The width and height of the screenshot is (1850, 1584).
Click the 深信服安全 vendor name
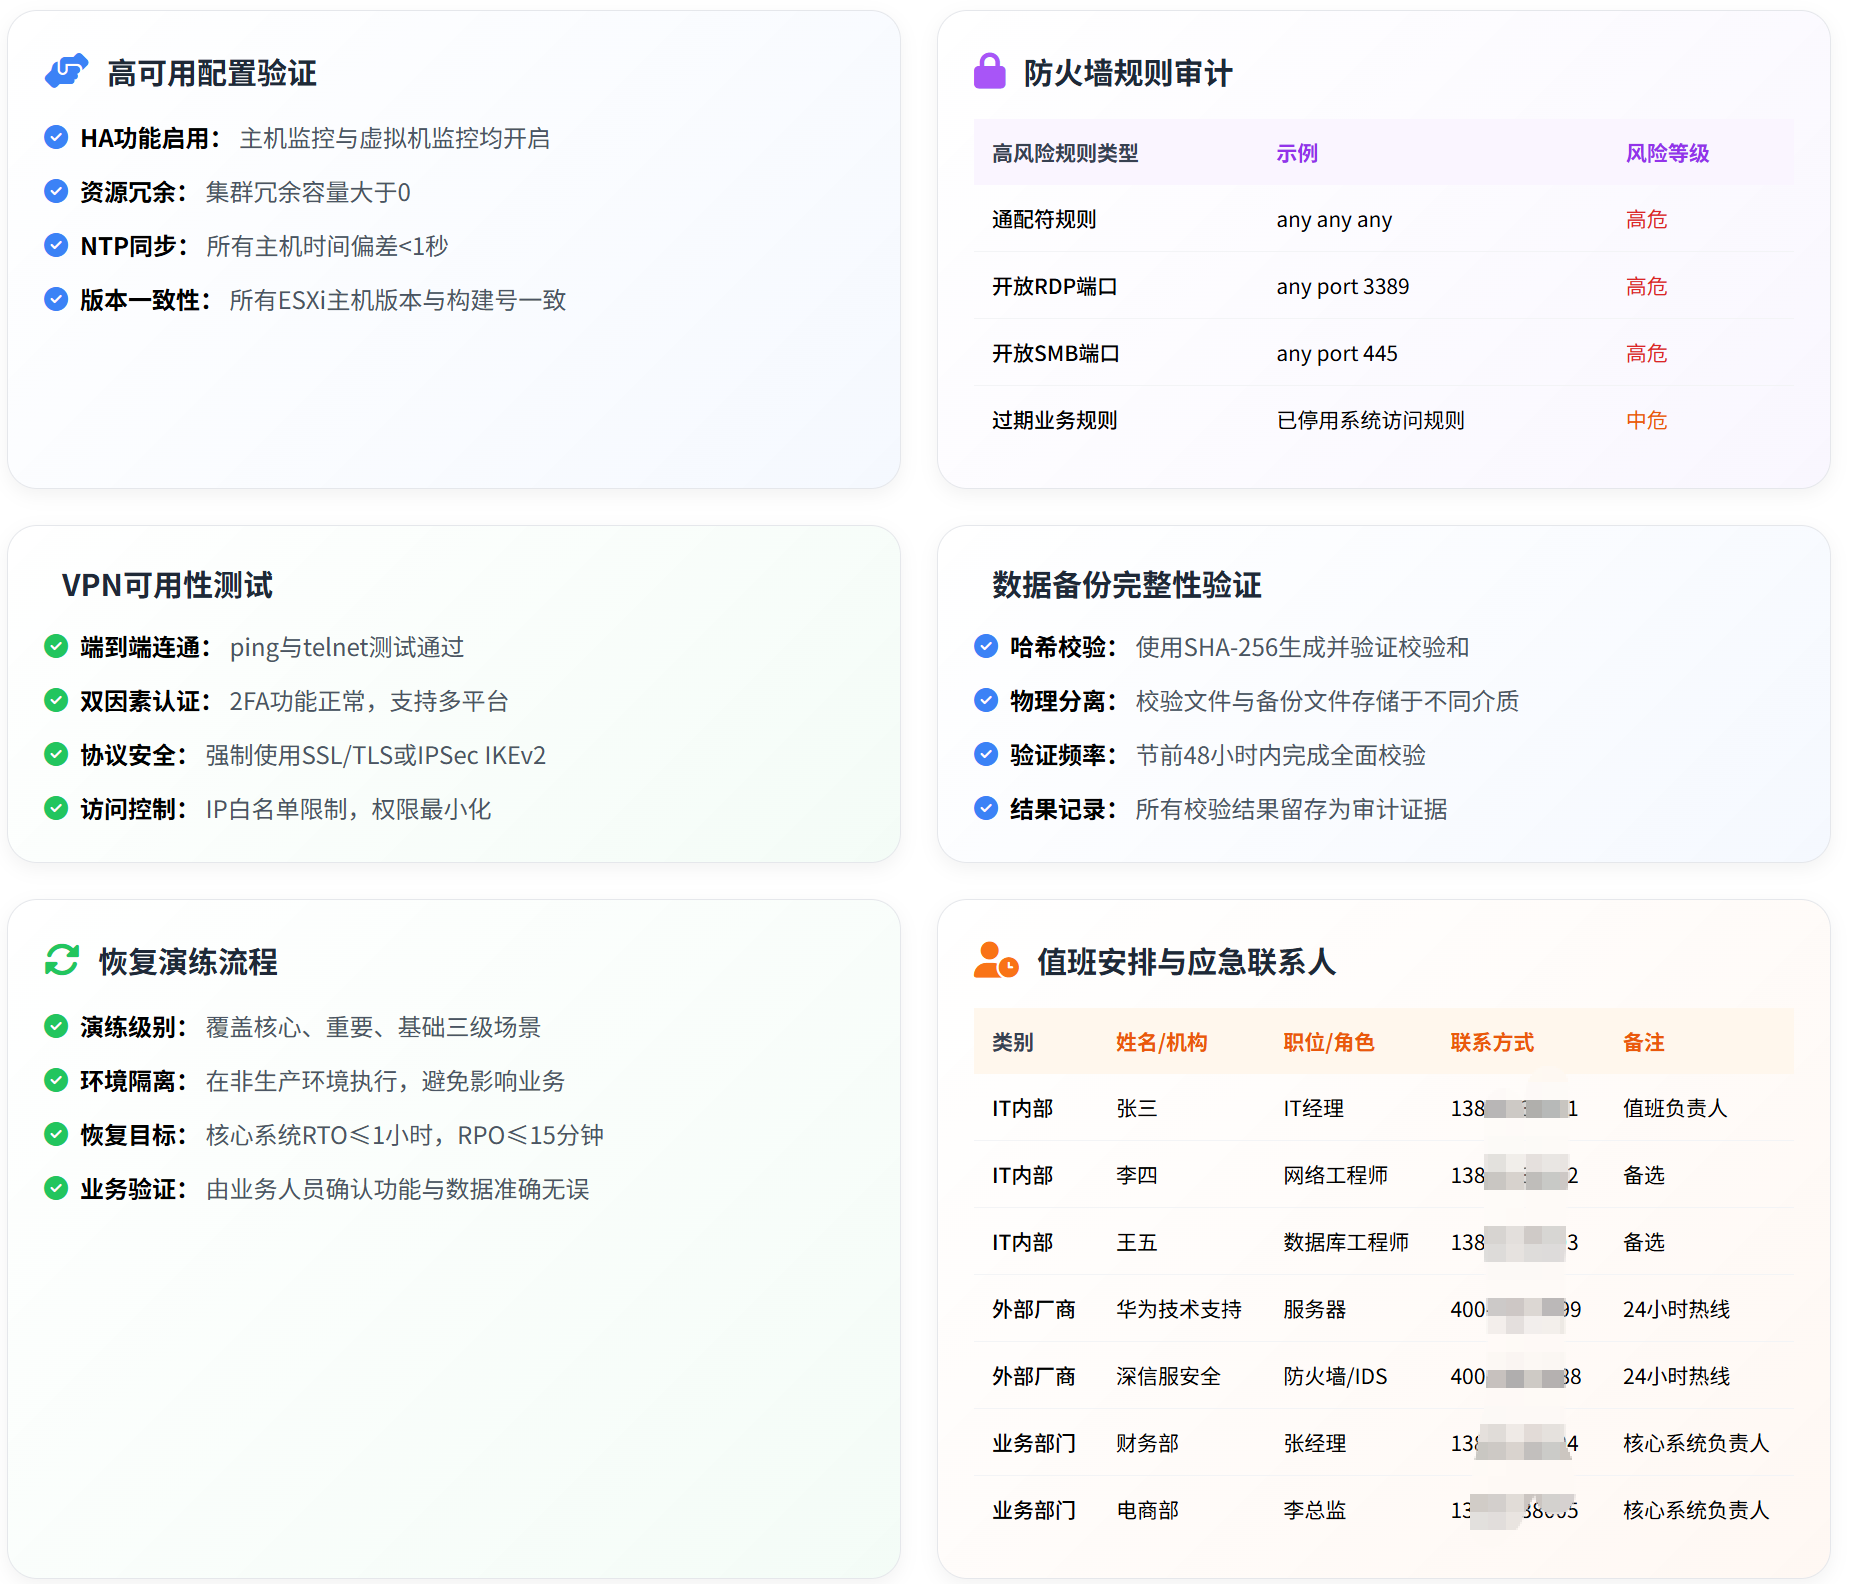click(x=1168, y=1376)
